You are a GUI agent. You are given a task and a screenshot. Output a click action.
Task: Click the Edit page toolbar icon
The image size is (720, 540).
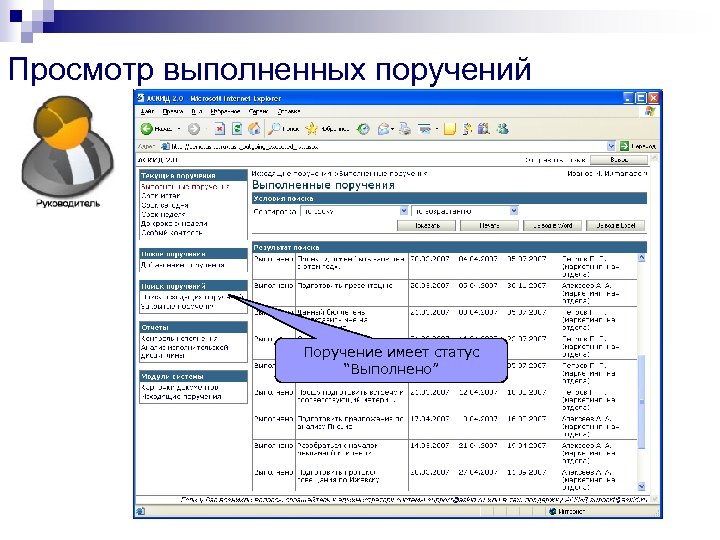point(425,129)
